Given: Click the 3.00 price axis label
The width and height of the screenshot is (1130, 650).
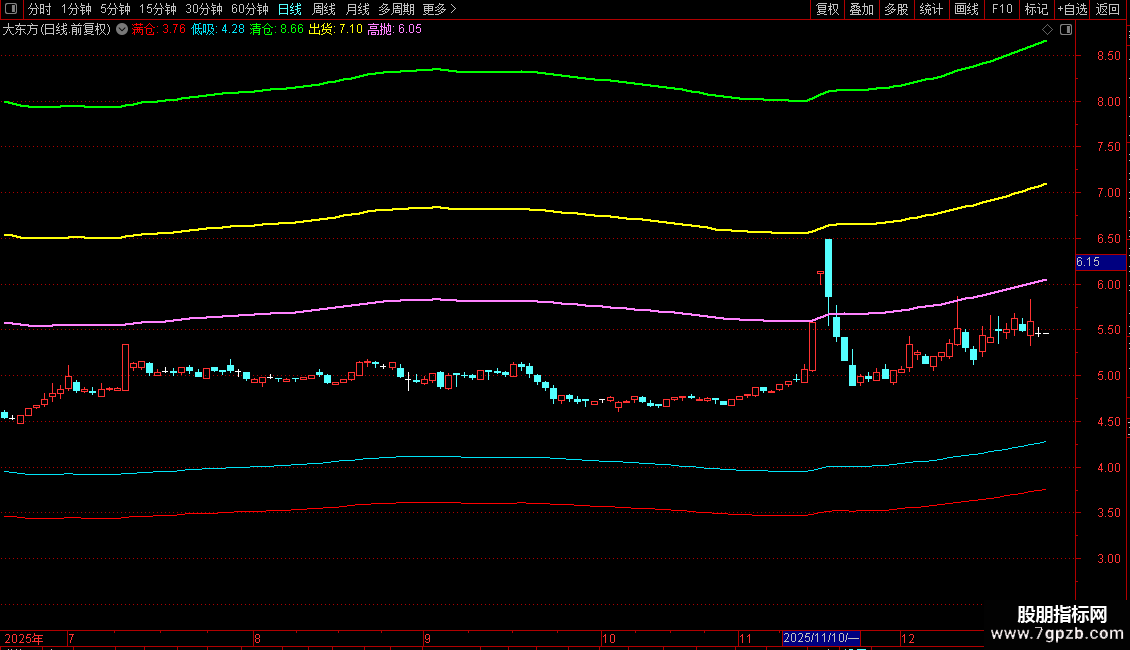Looking at the screenshot, I should click(x=1108, y=558).
